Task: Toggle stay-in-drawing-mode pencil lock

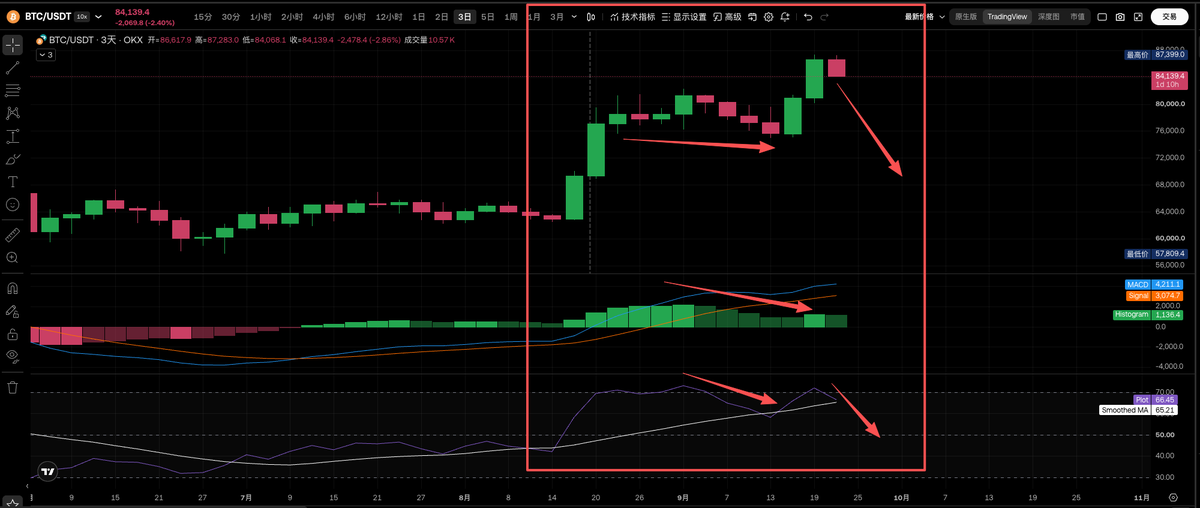Action: [x=13, y=311]
